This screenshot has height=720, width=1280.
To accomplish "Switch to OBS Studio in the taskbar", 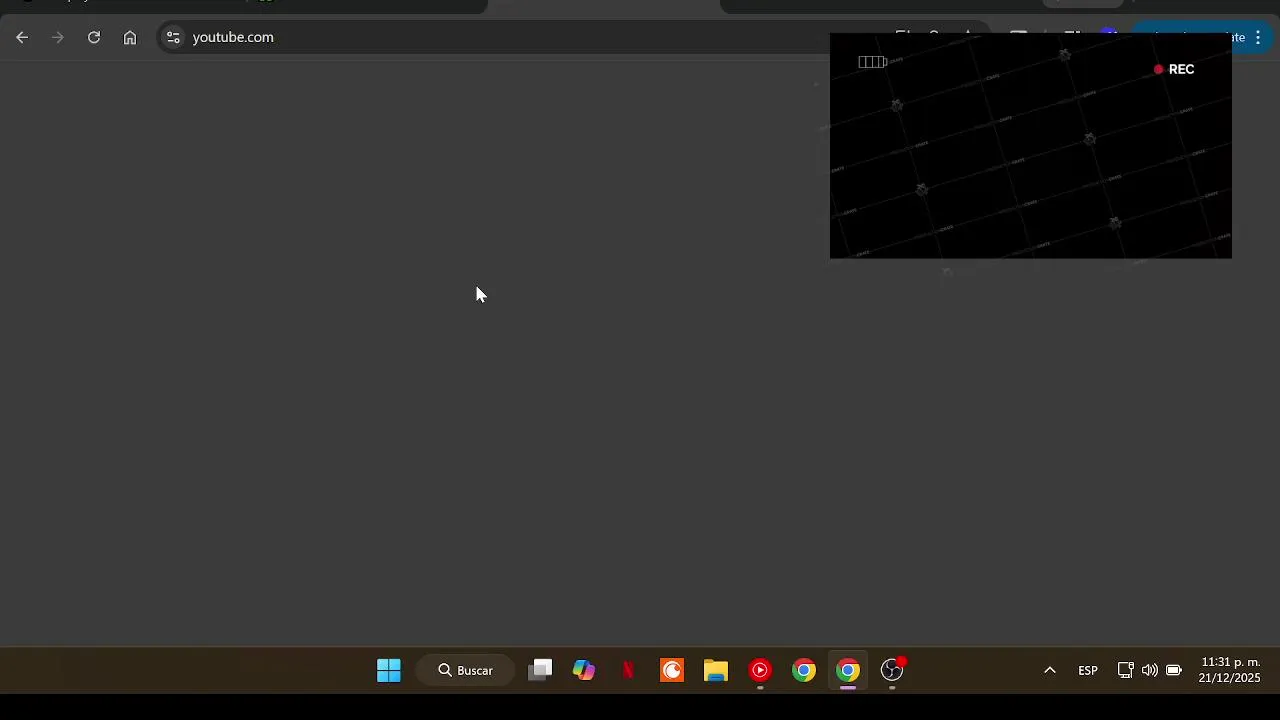I will [x=892, y=670].
